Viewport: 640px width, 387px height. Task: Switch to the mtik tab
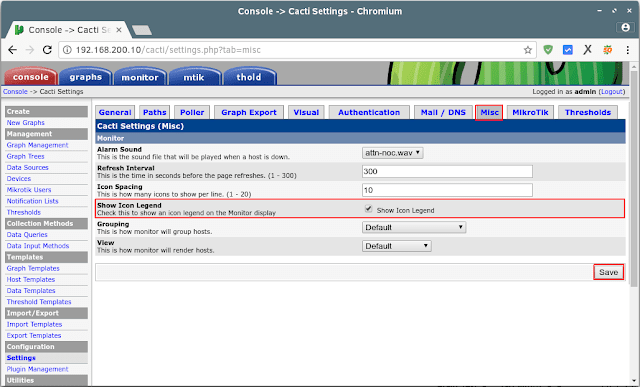[194, 77]
